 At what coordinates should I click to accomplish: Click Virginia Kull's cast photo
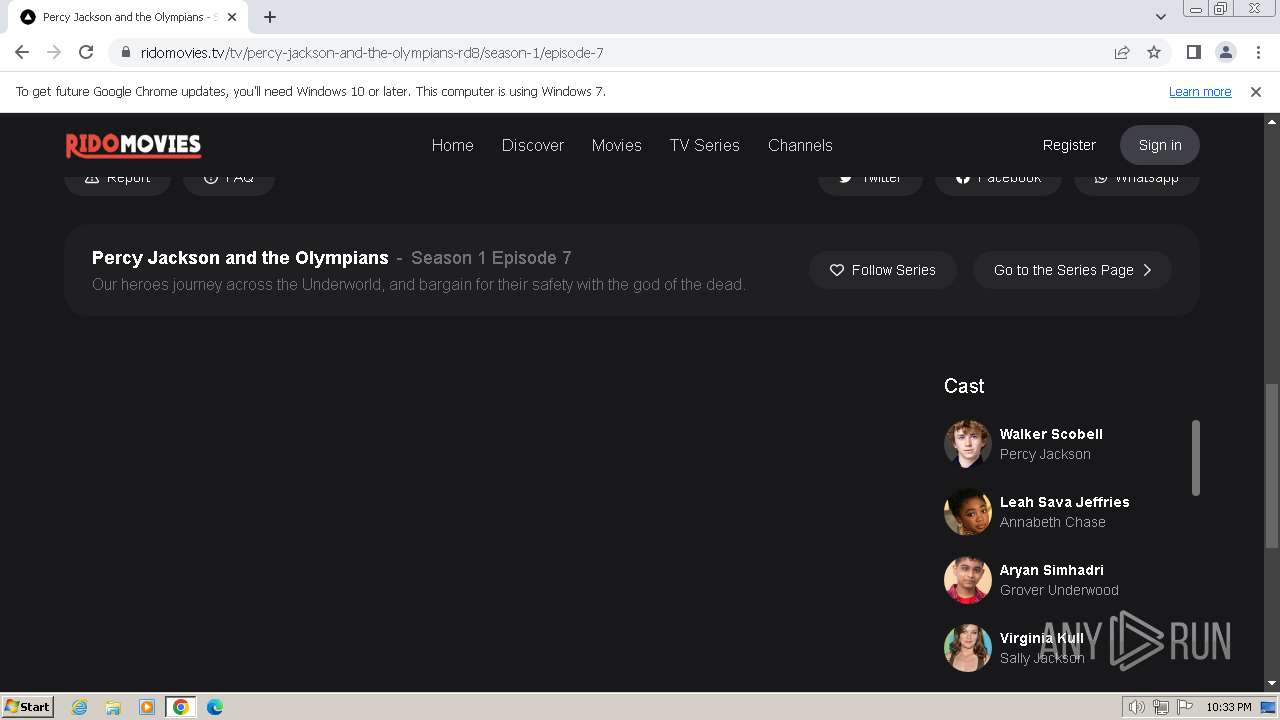pyautogui.click(x=968, y=648)
